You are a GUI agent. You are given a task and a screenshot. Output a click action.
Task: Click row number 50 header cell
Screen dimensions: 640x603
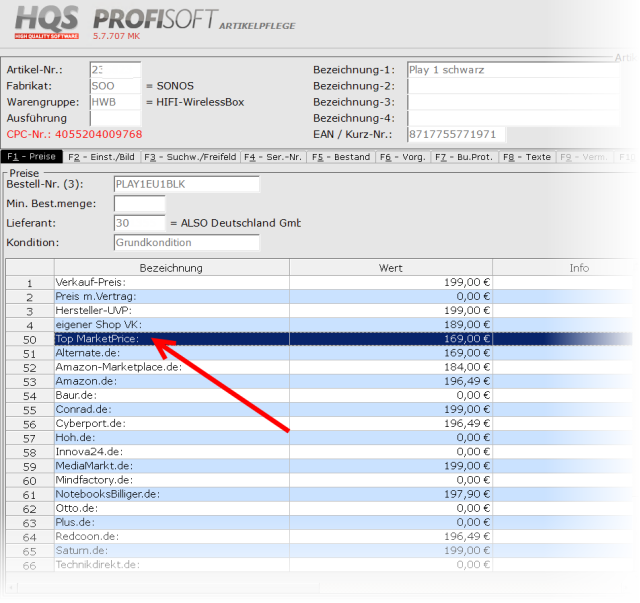[x=30, y=339]
